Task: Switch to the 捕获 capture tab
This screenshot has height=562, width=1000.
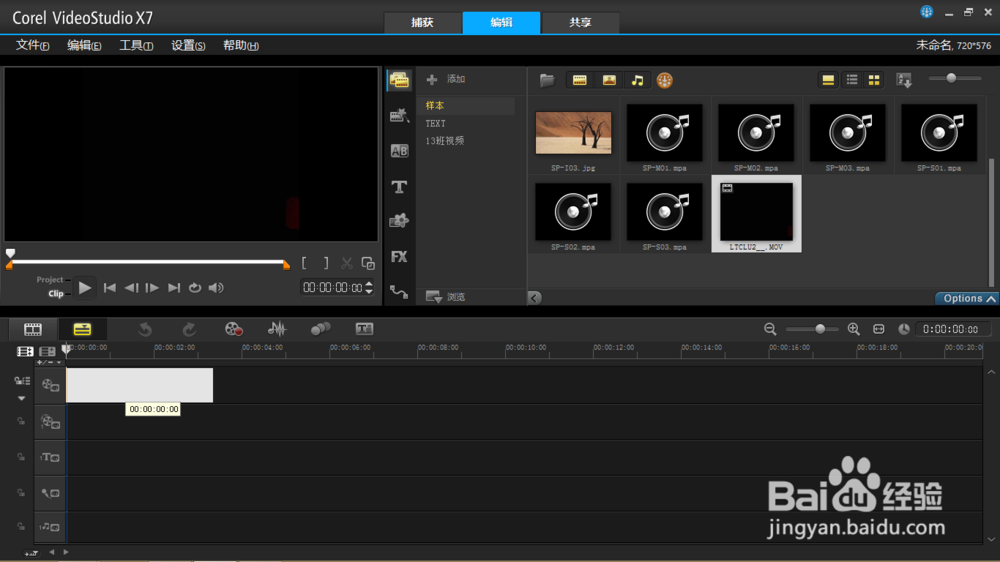Action: pos(422,22)
